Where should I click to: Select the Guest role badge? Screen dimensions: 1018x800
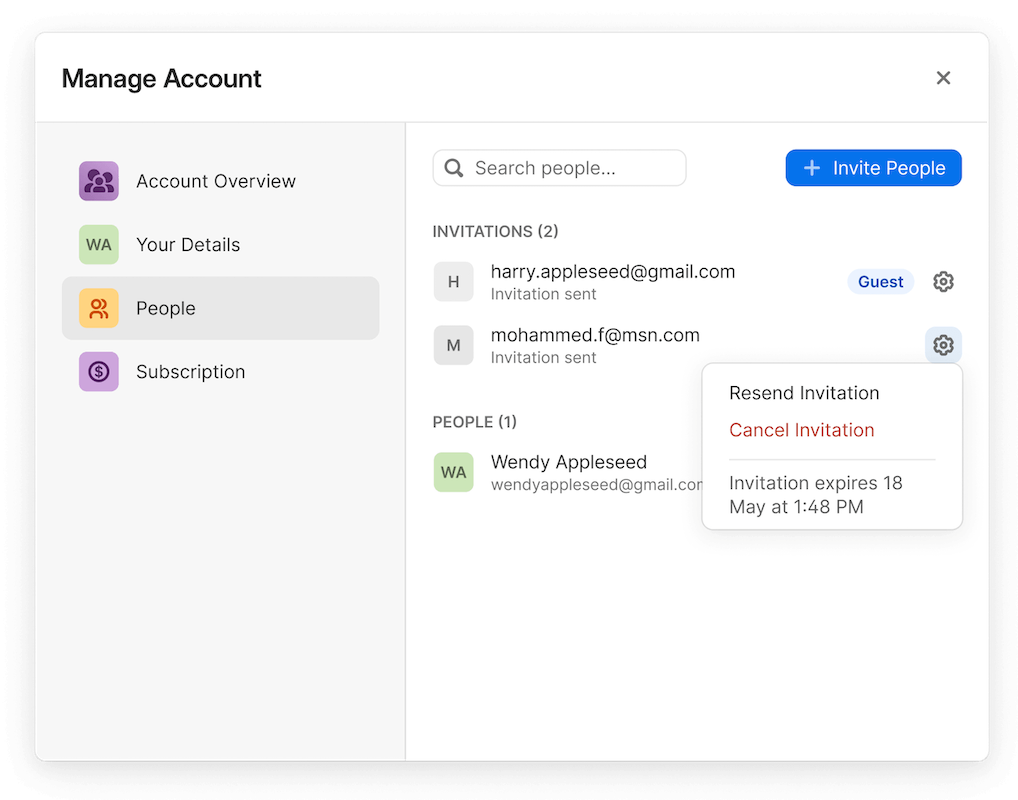(x=880, y=281)
